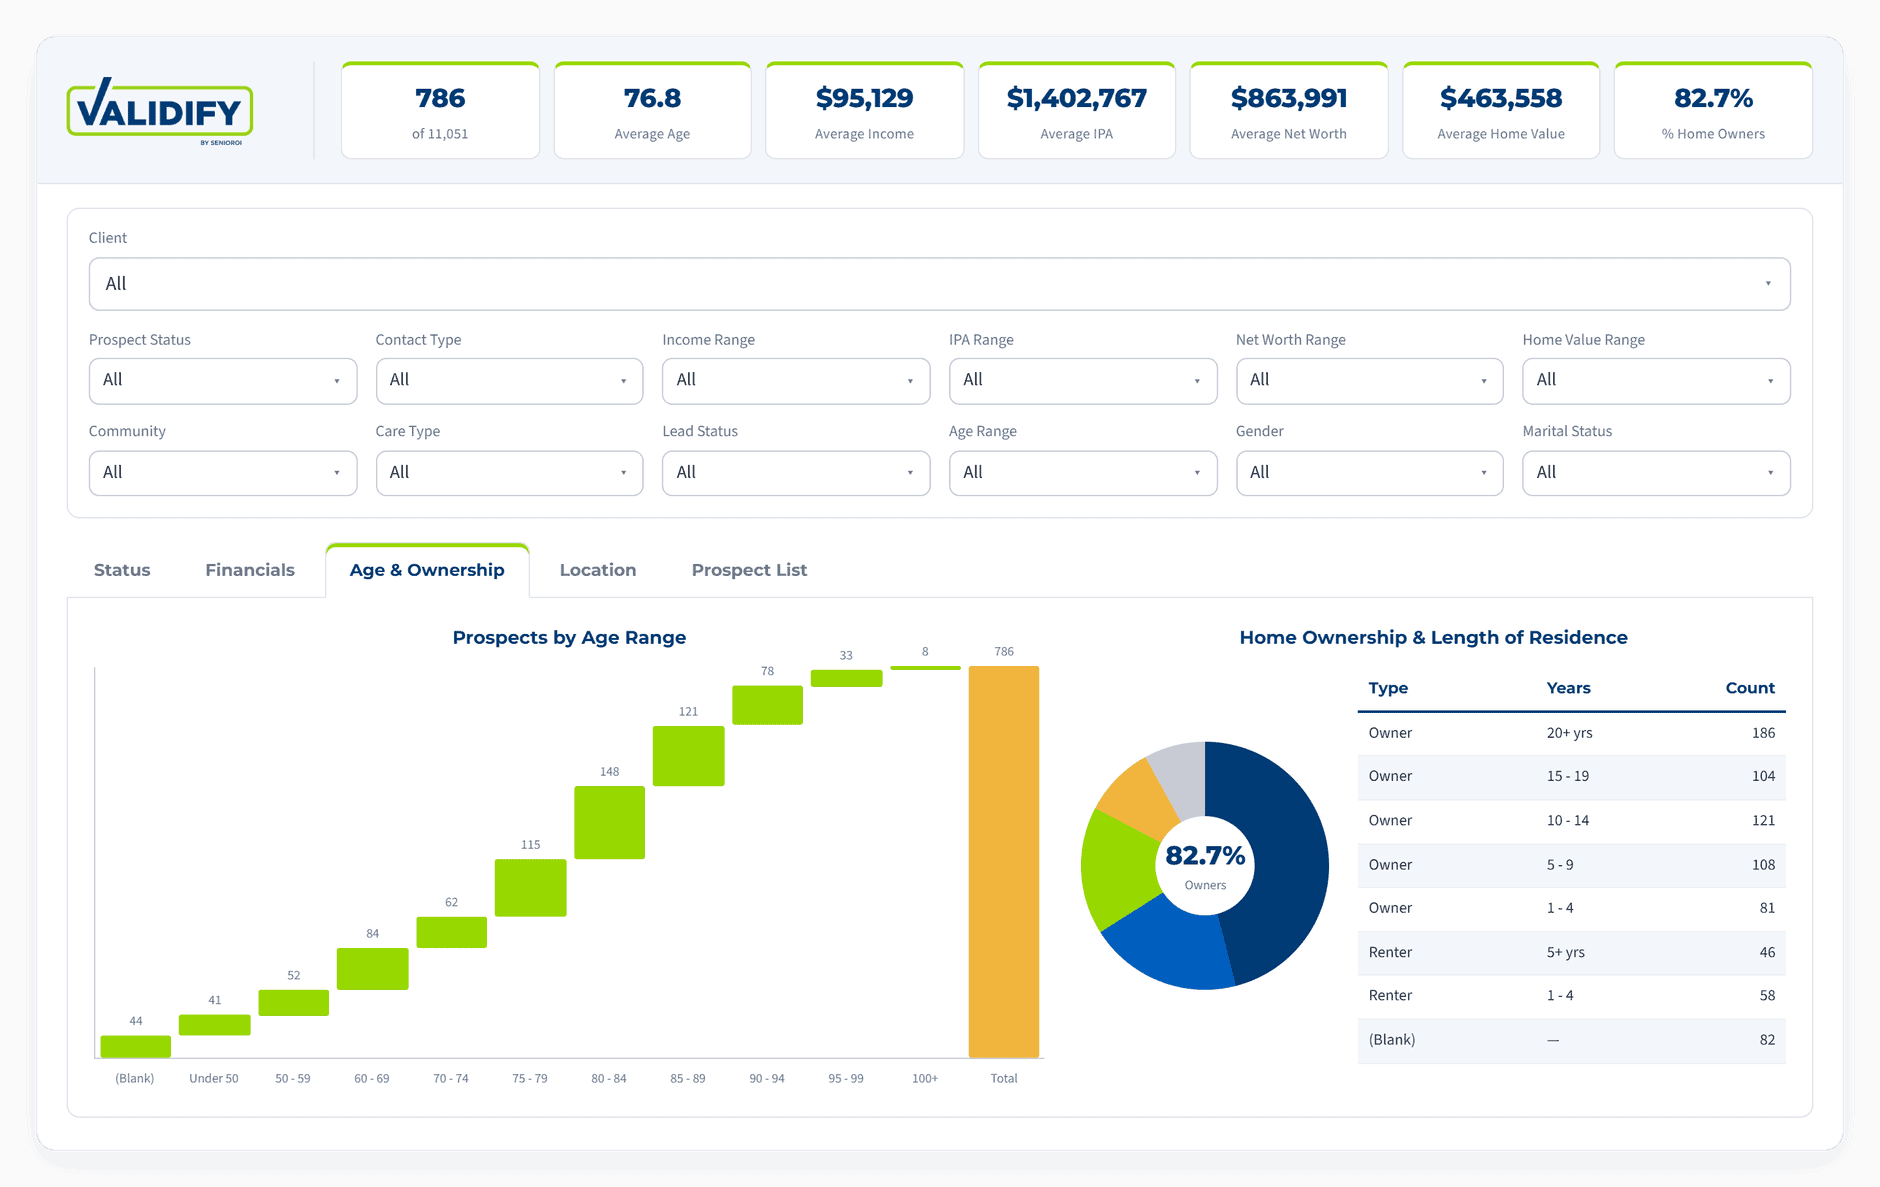Click the 75 - 79 bar
1880x1187 pixels.
[x=531, y=888]
